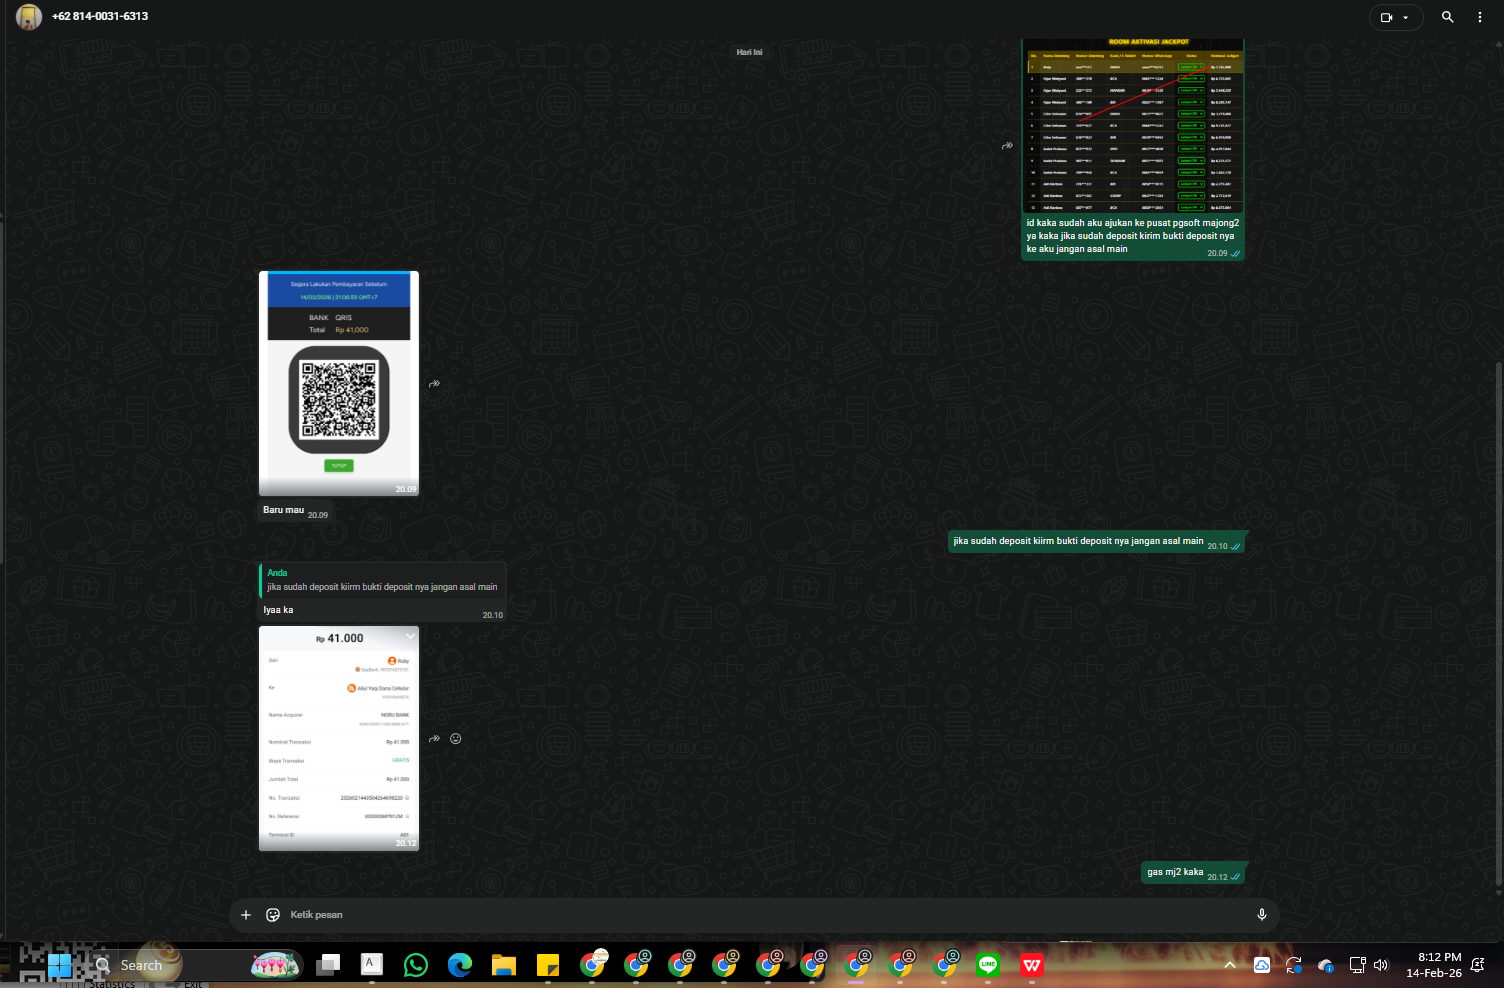The image size is (1504, 988).
Task: Select the 'Baru mau' message
Action: click(x=283, y=510)
